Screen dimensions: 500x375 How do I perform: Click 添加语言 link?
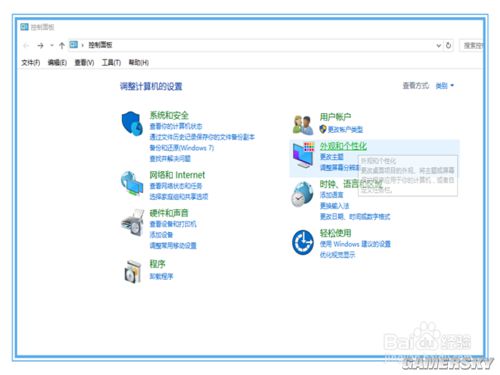(x=331, y=194)
